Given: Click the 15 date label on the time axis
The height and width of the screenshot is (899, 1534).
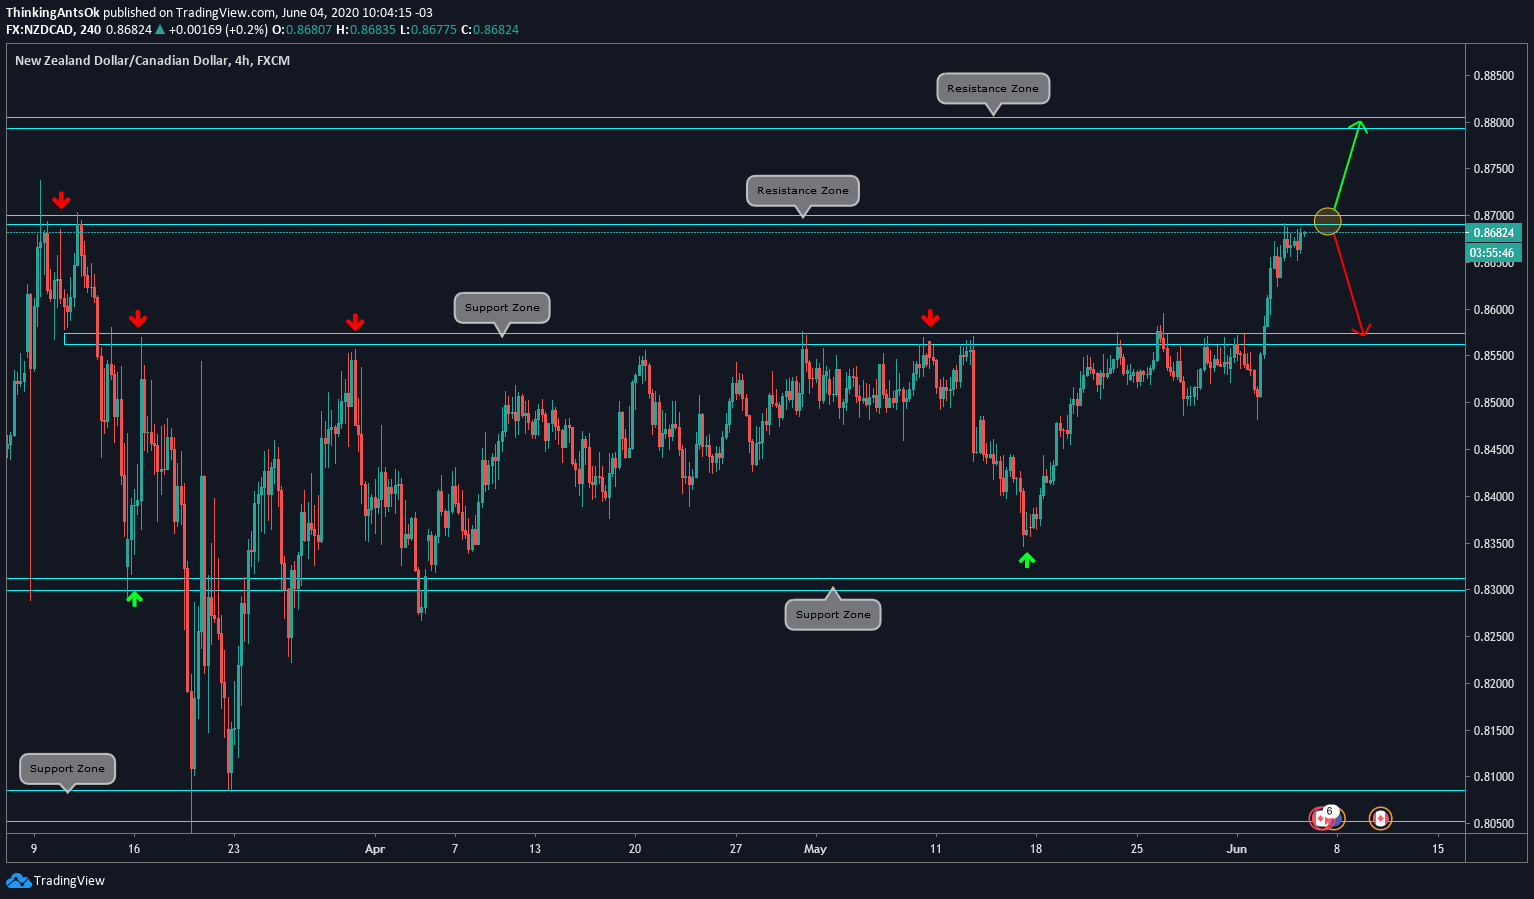Looking at the screenshot, I should click(x=1438, y=849).
